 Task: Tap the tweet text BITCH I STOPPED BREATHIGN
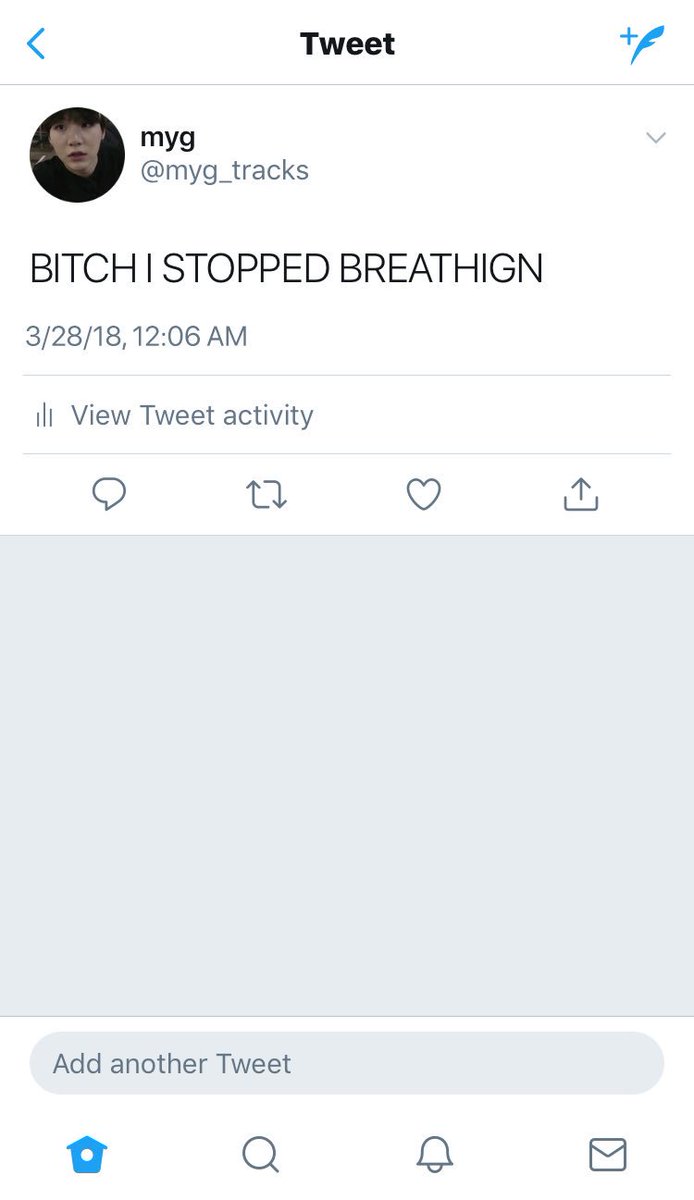(286, 269)
